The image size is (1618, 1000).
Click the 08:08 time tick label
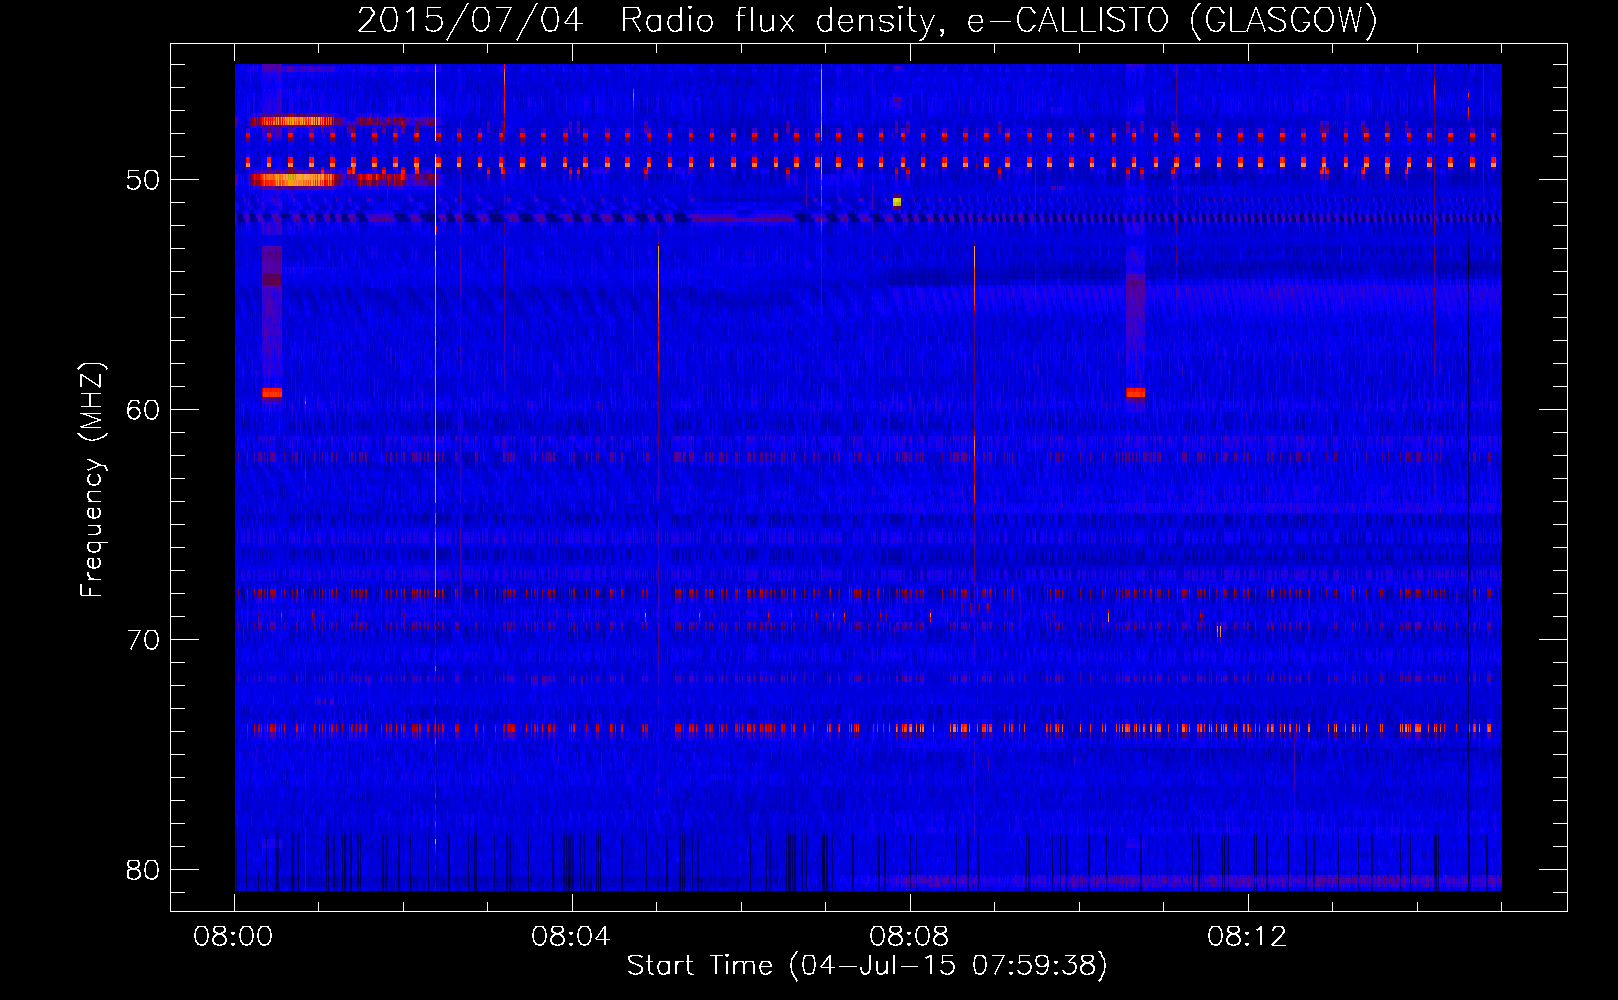point(909,937)
